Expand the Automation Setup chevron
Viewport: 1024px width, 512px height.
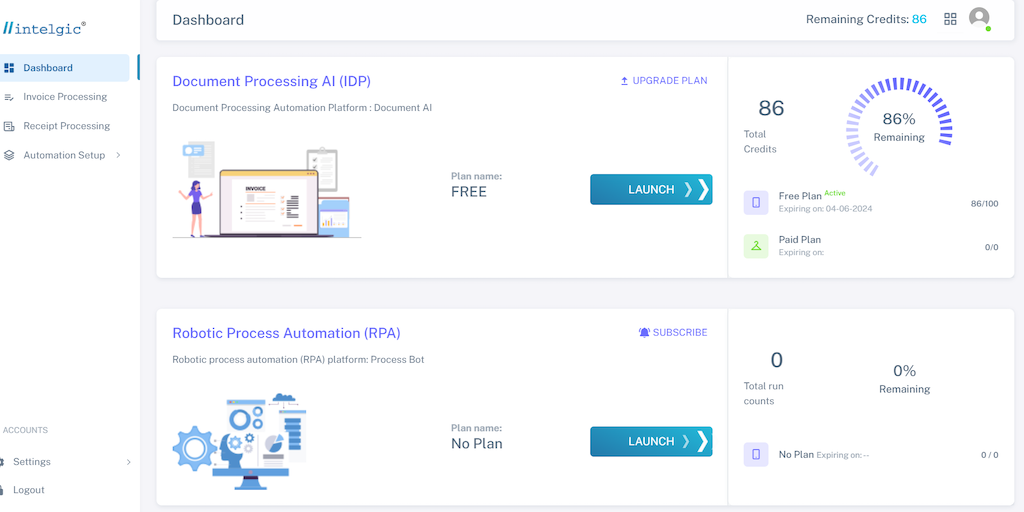118,155
